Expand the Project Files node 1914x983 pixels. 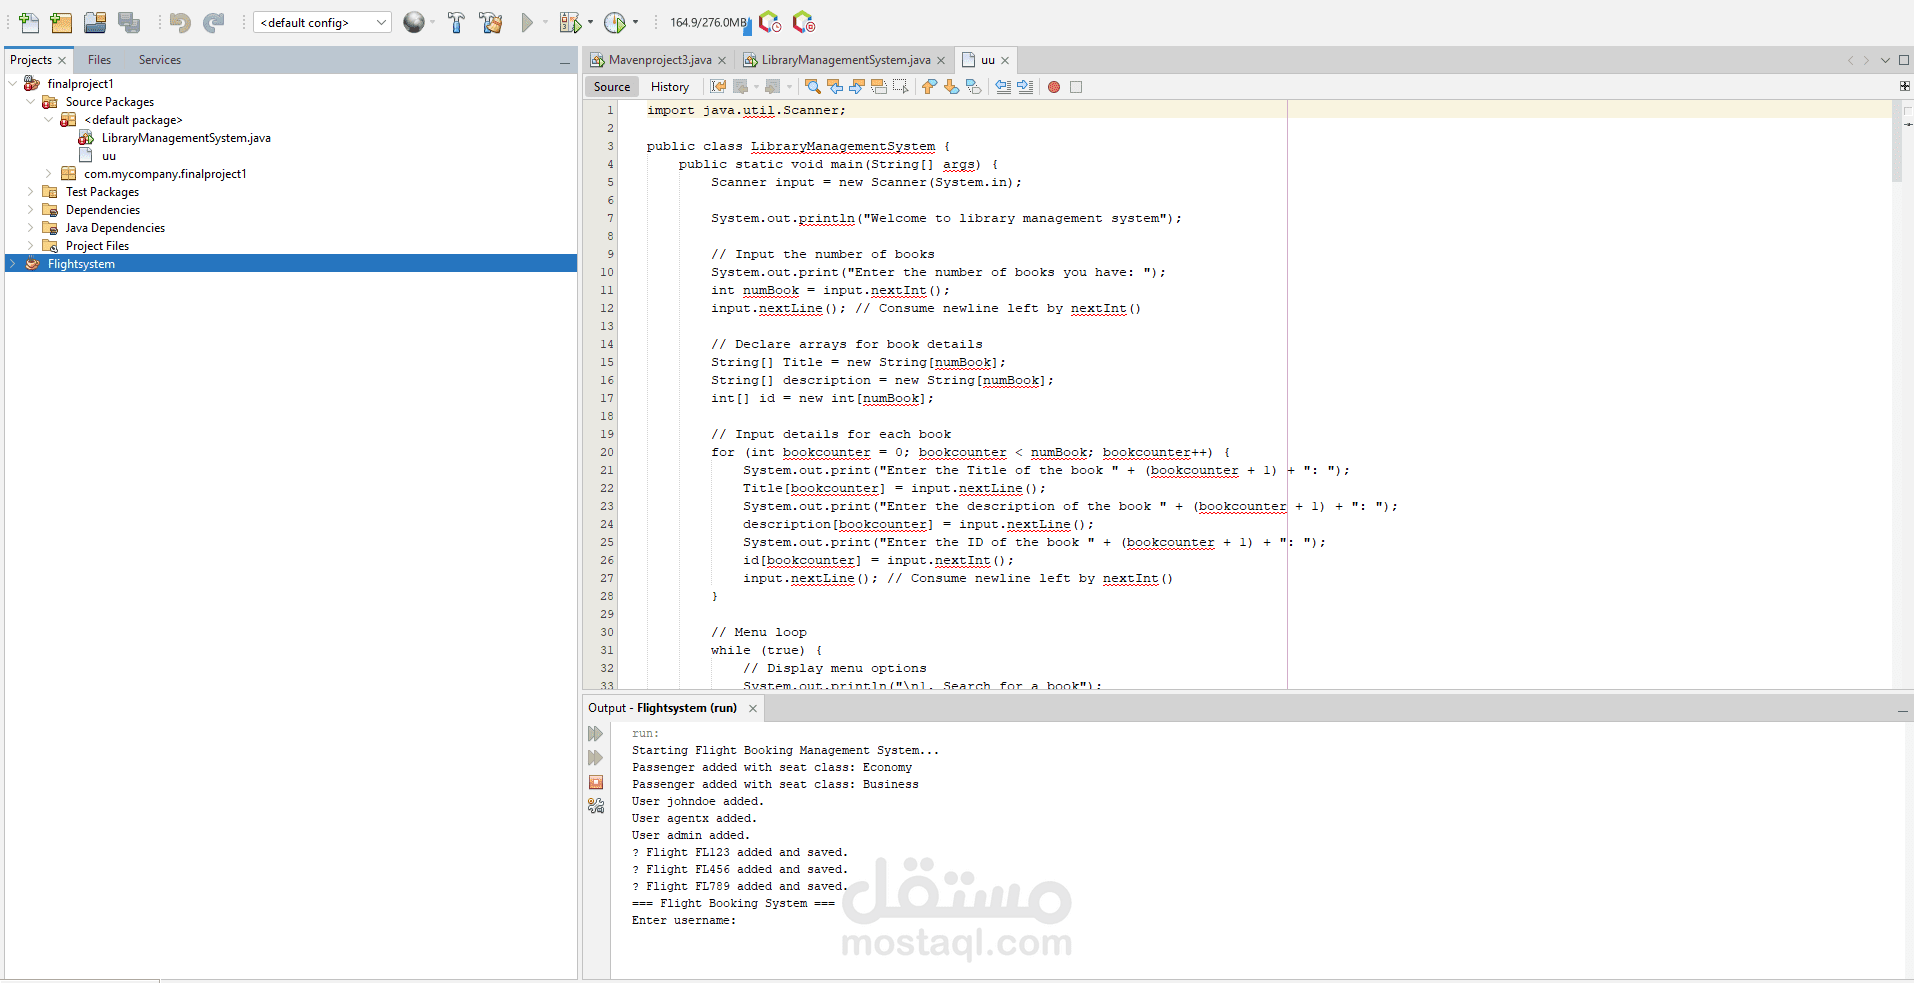[x=30, y=246]
